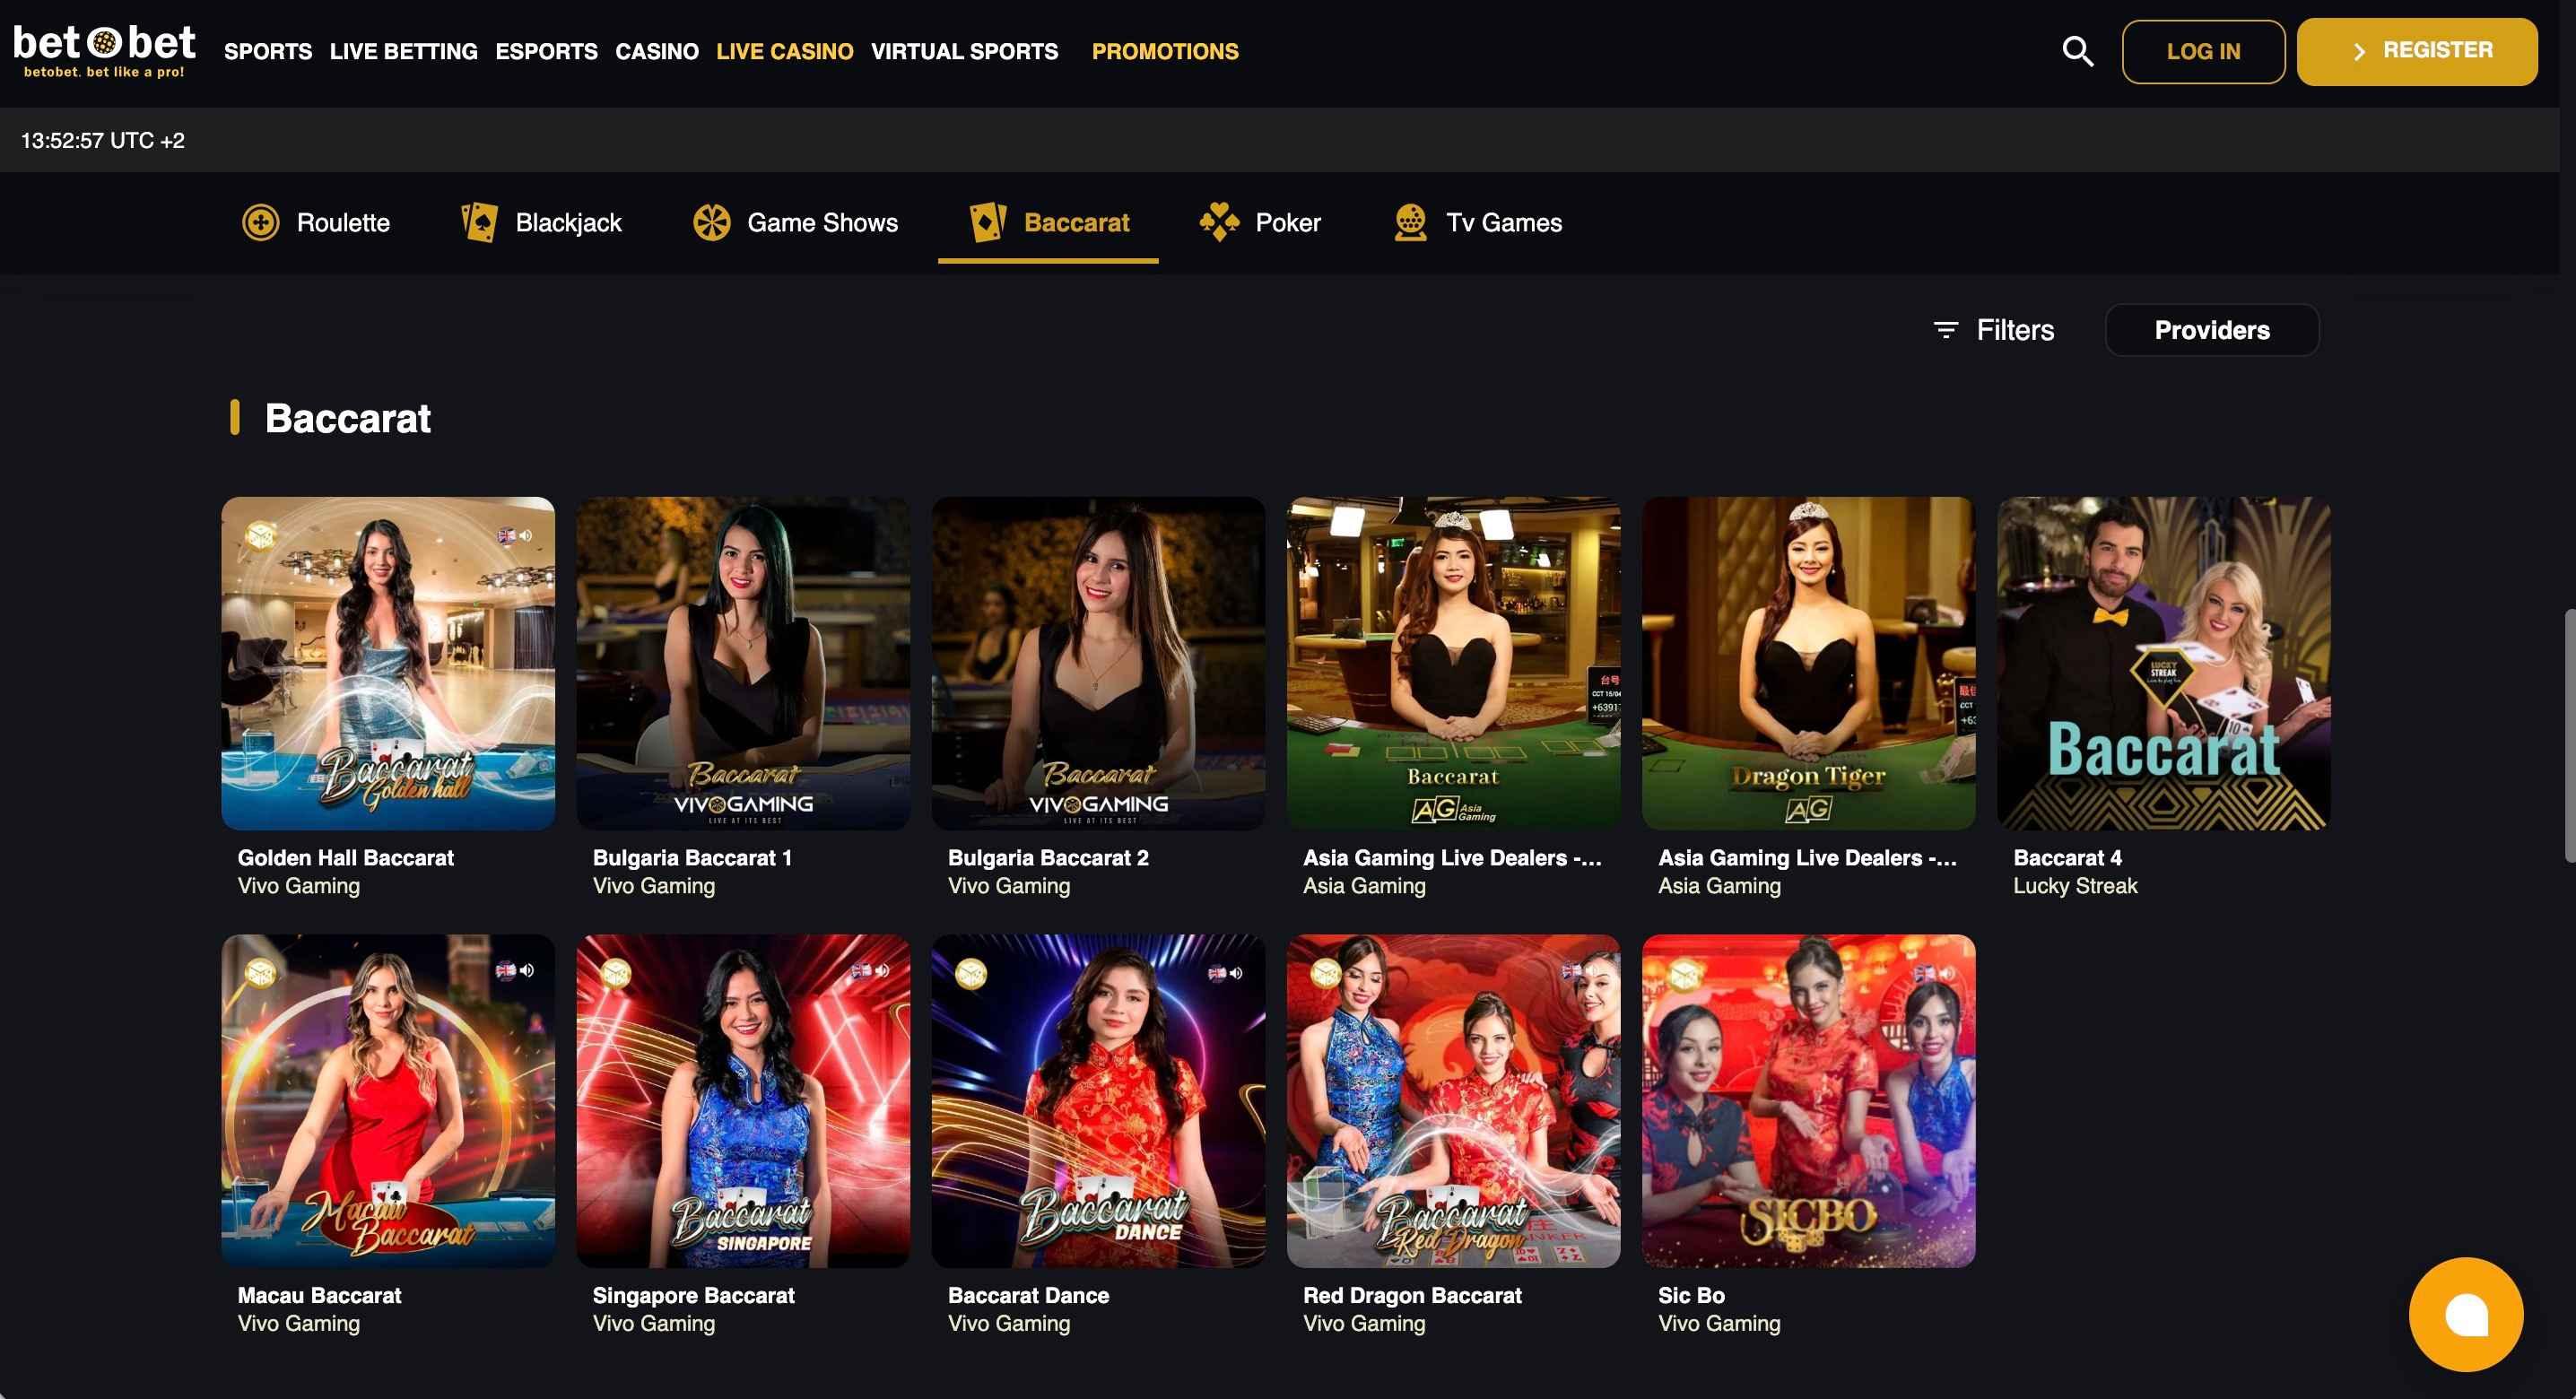
Task: Open Sic Bo title link
Action: pyautogui.click(x=1691, y=1295)
